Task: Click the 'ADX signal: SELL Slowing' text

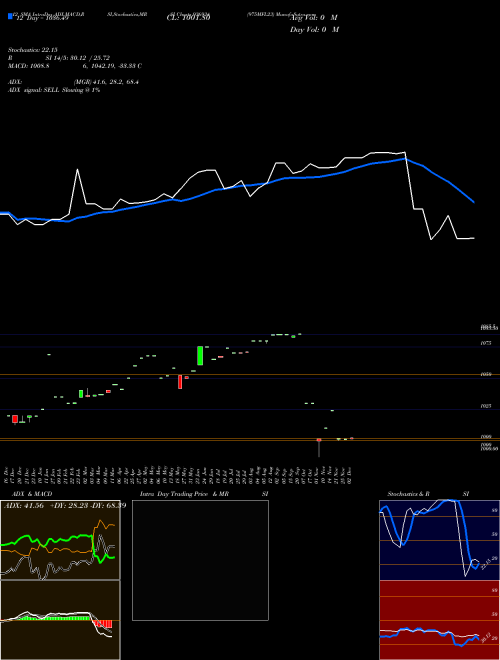Action: point(54,90)
